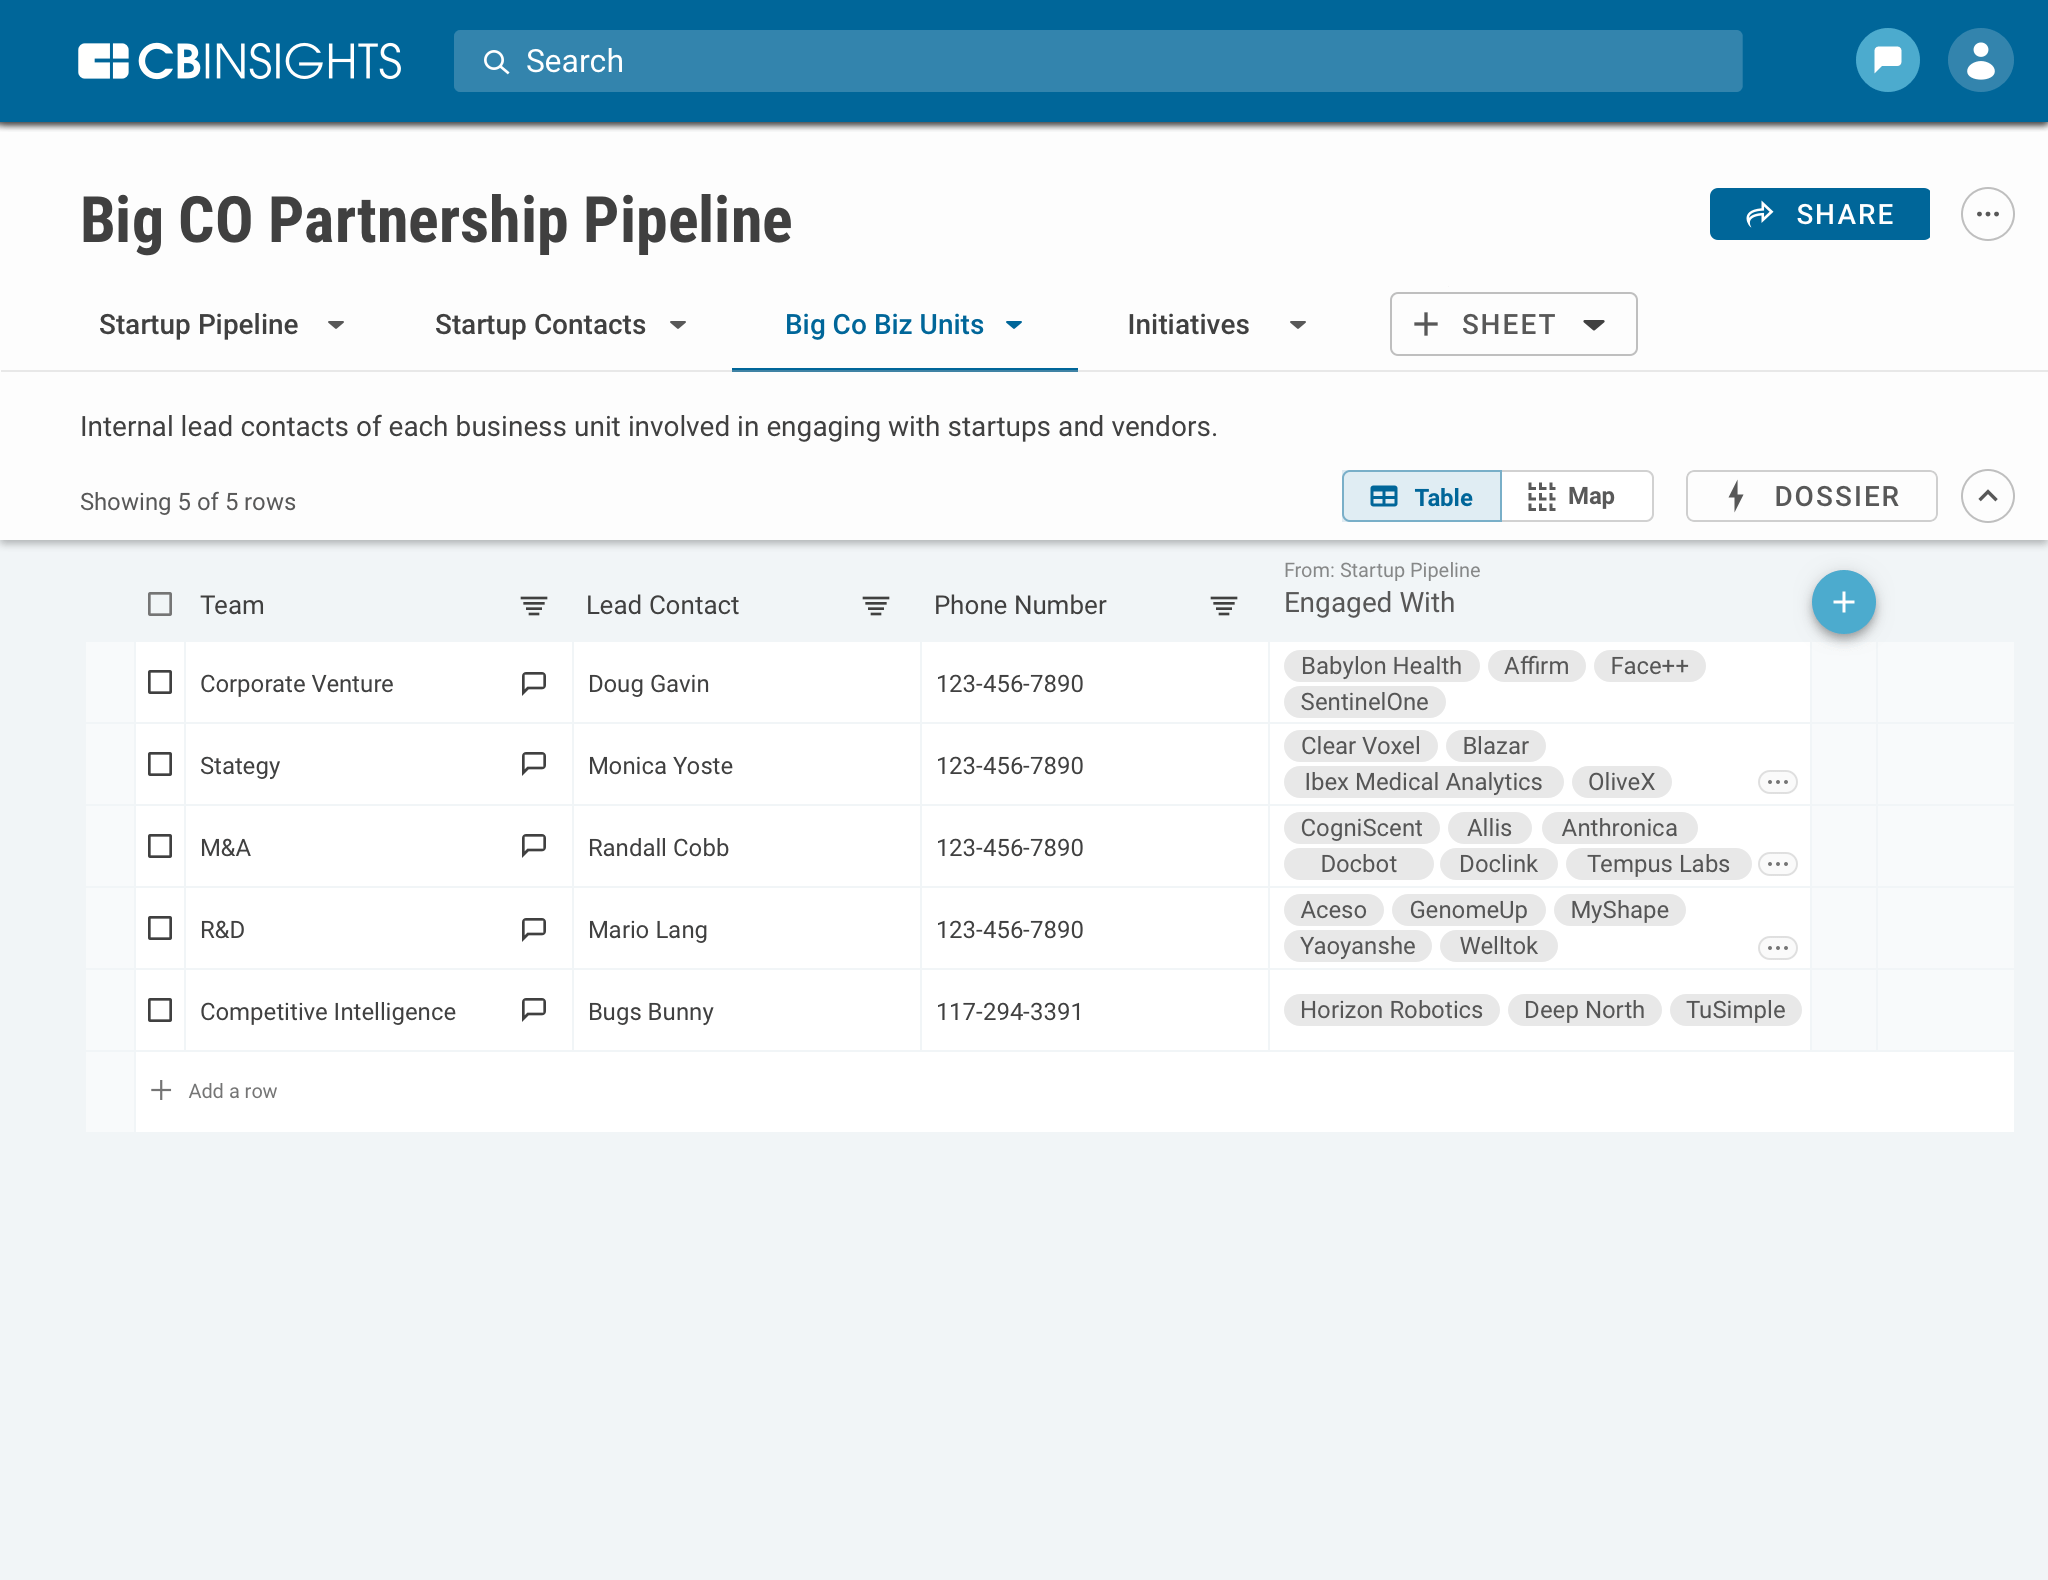Toggle the select-all checkbox beside Team

pos(160,604)
